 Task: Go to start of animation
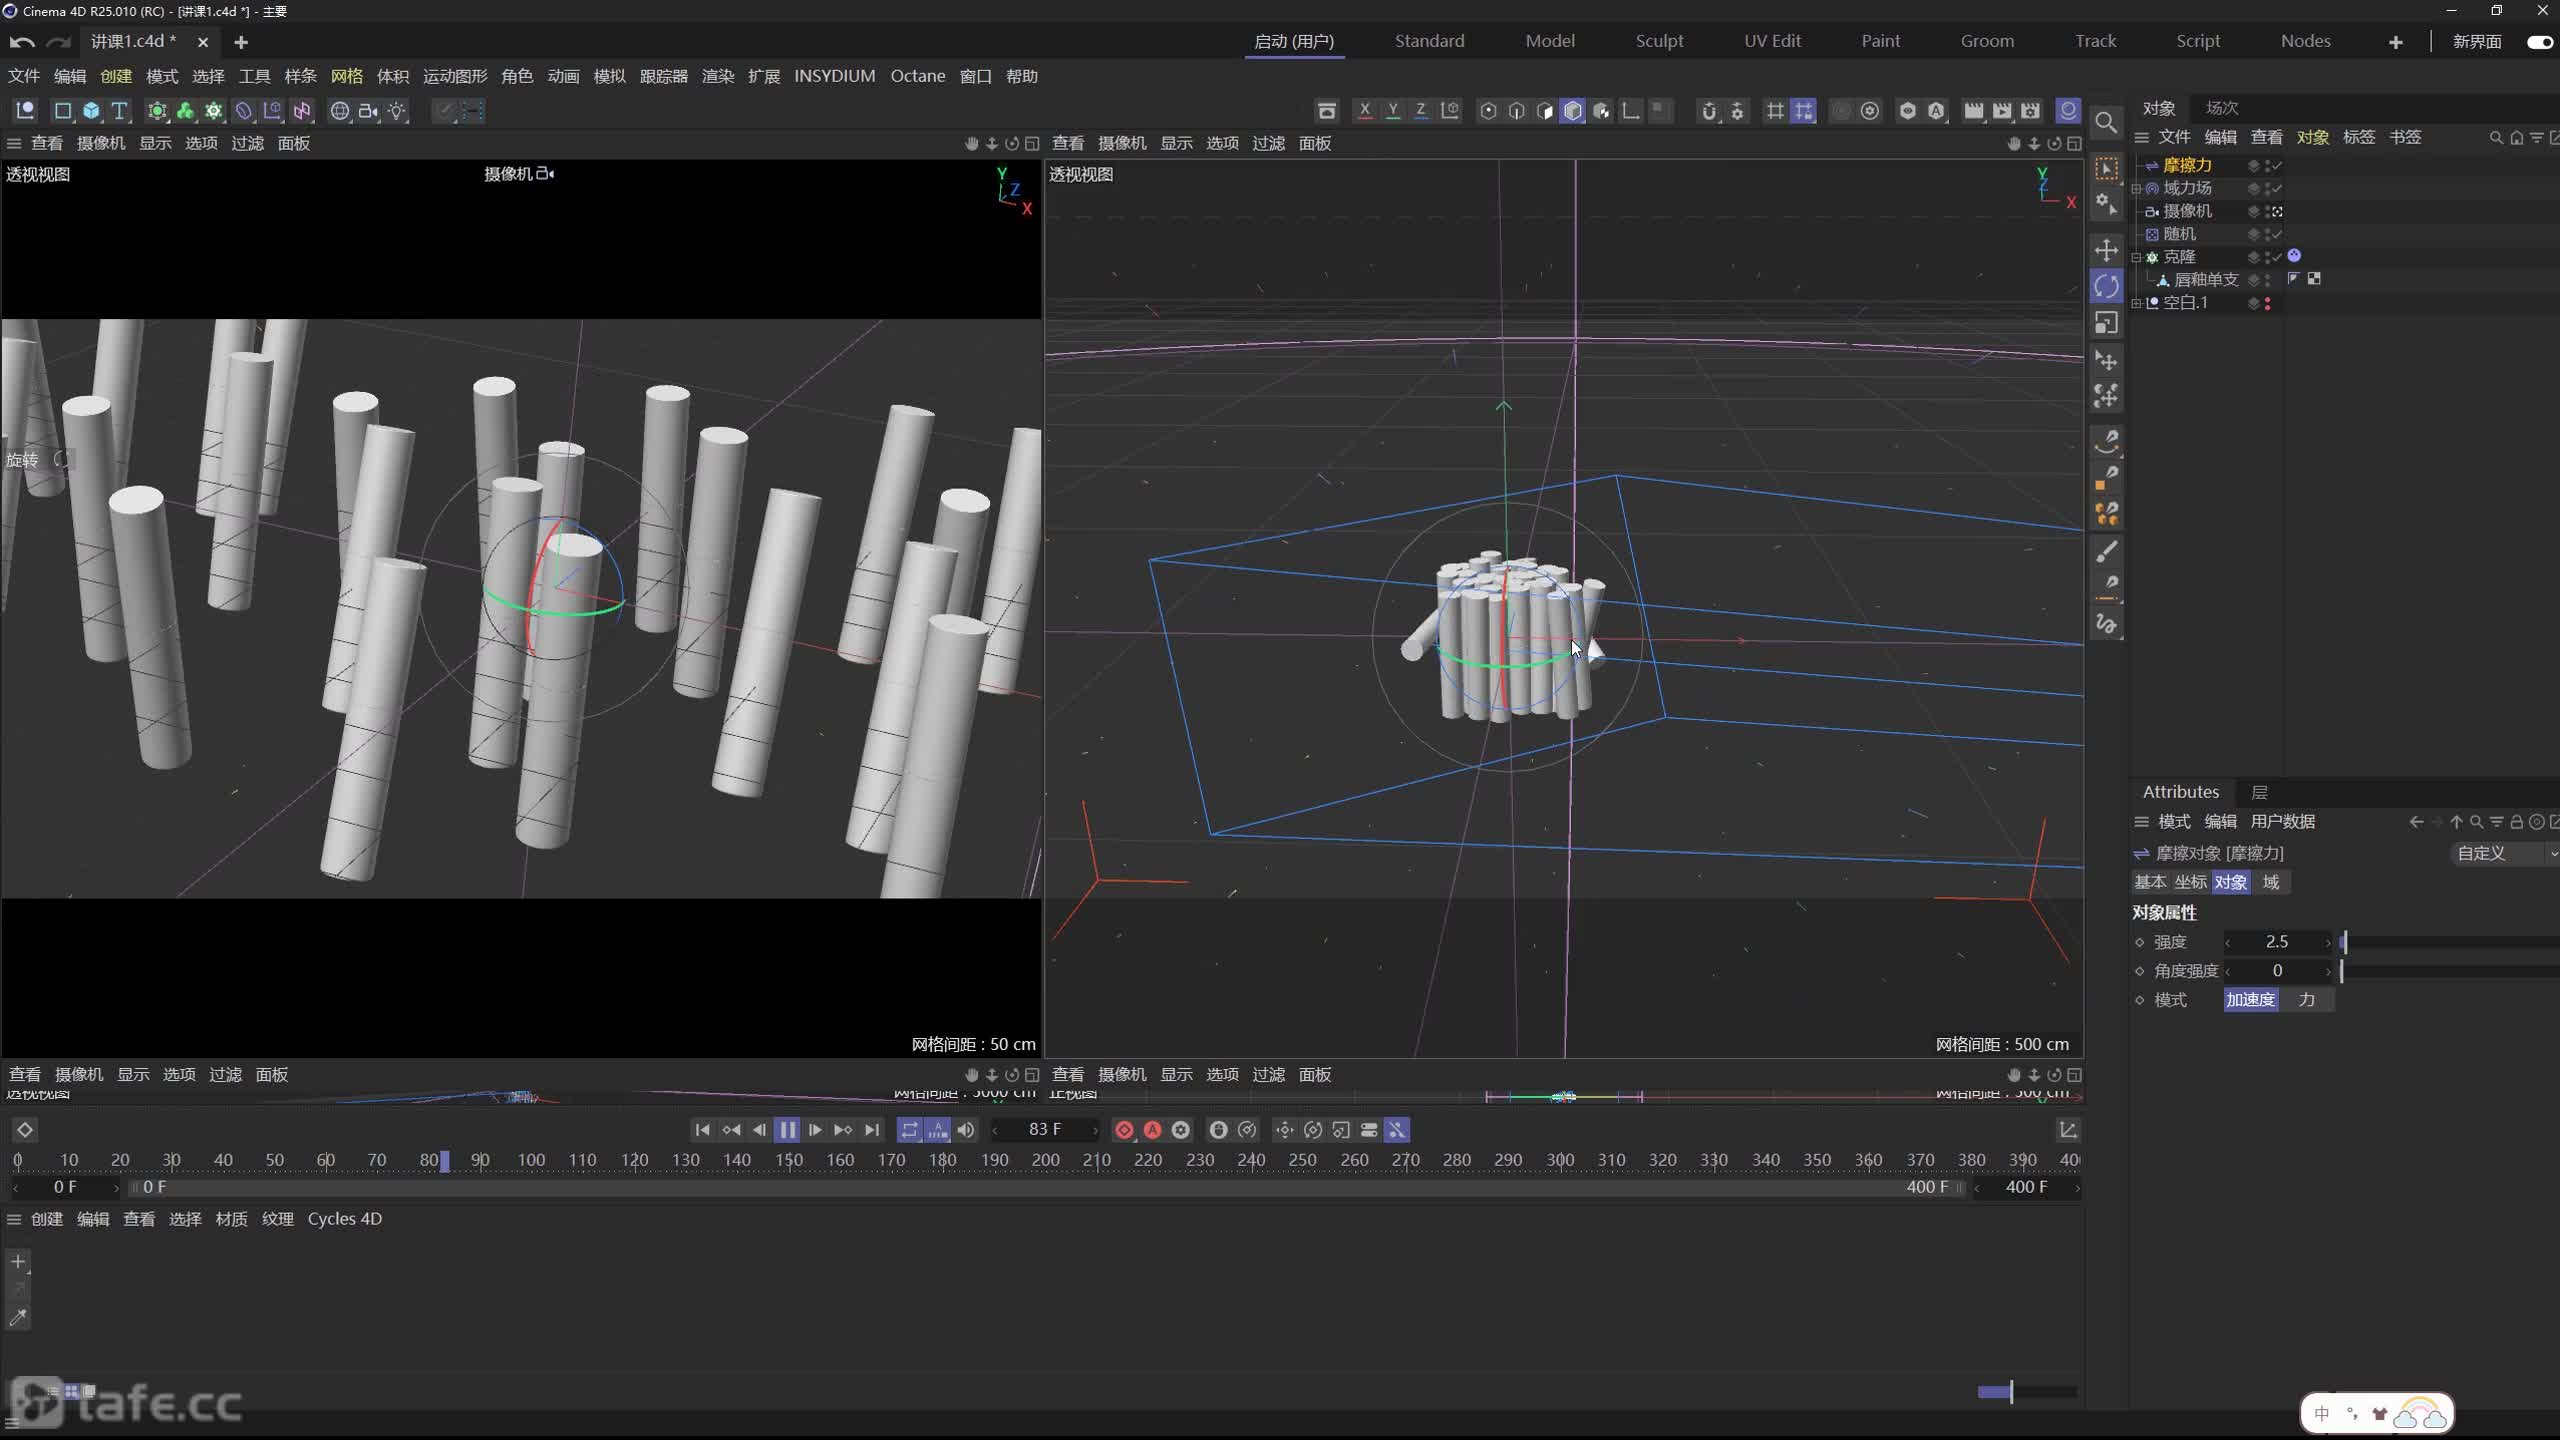click(702, 1130)
